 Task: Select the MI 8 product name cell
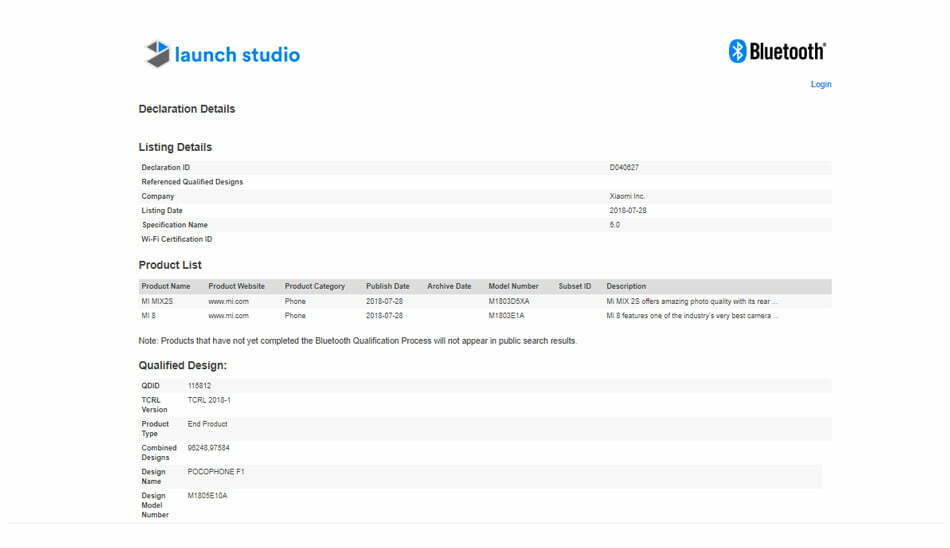pos(148,316)
